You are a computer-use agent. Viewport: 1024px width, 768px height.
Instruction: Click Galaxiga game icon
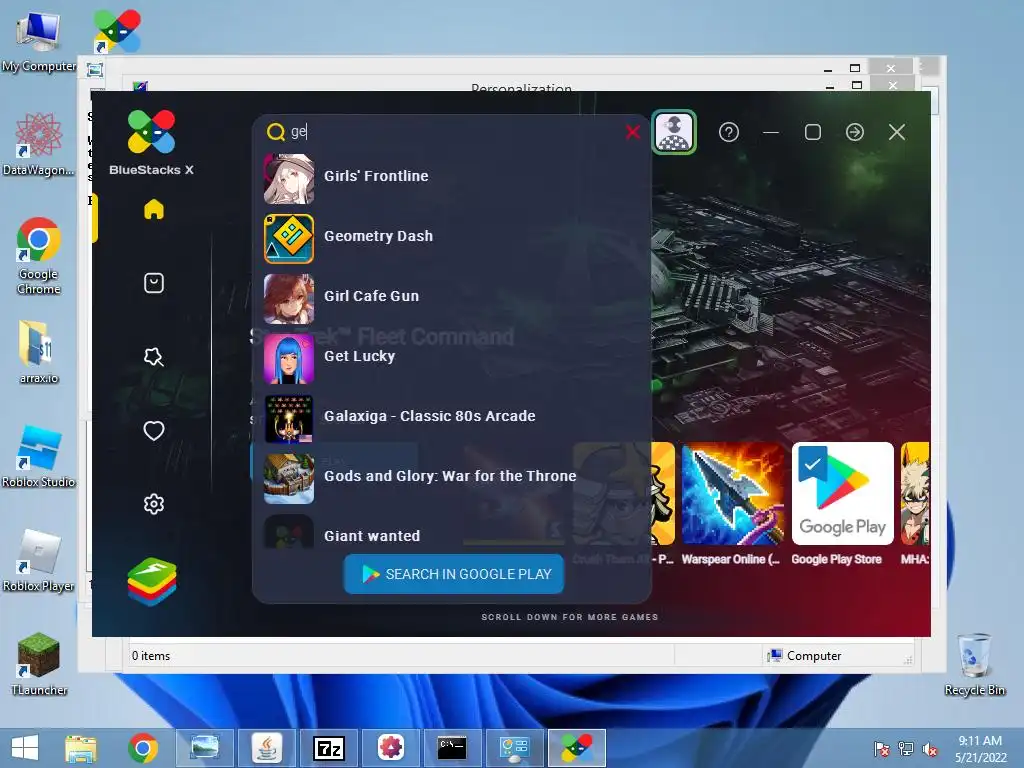tap(289, 419)
